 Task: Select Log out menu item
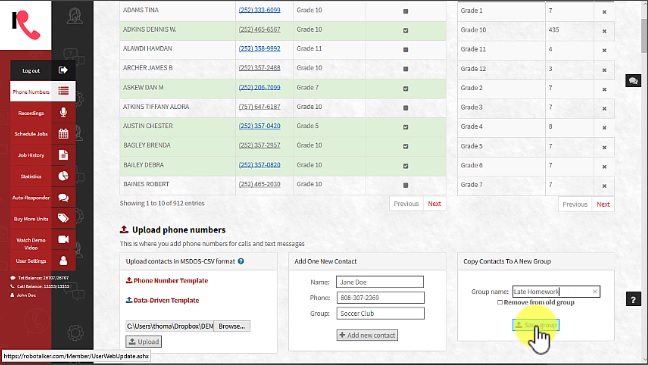point(31,70)
